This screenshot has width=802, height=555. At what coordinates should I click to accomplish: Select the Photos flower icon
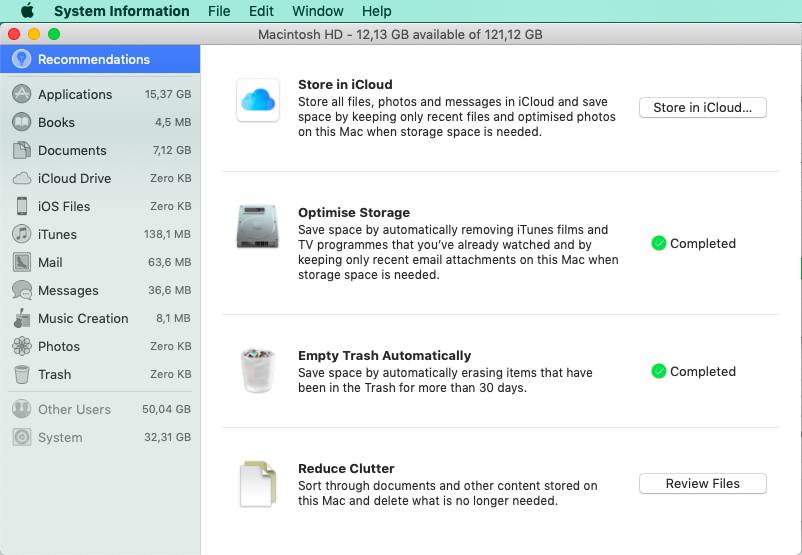point(21,346)
